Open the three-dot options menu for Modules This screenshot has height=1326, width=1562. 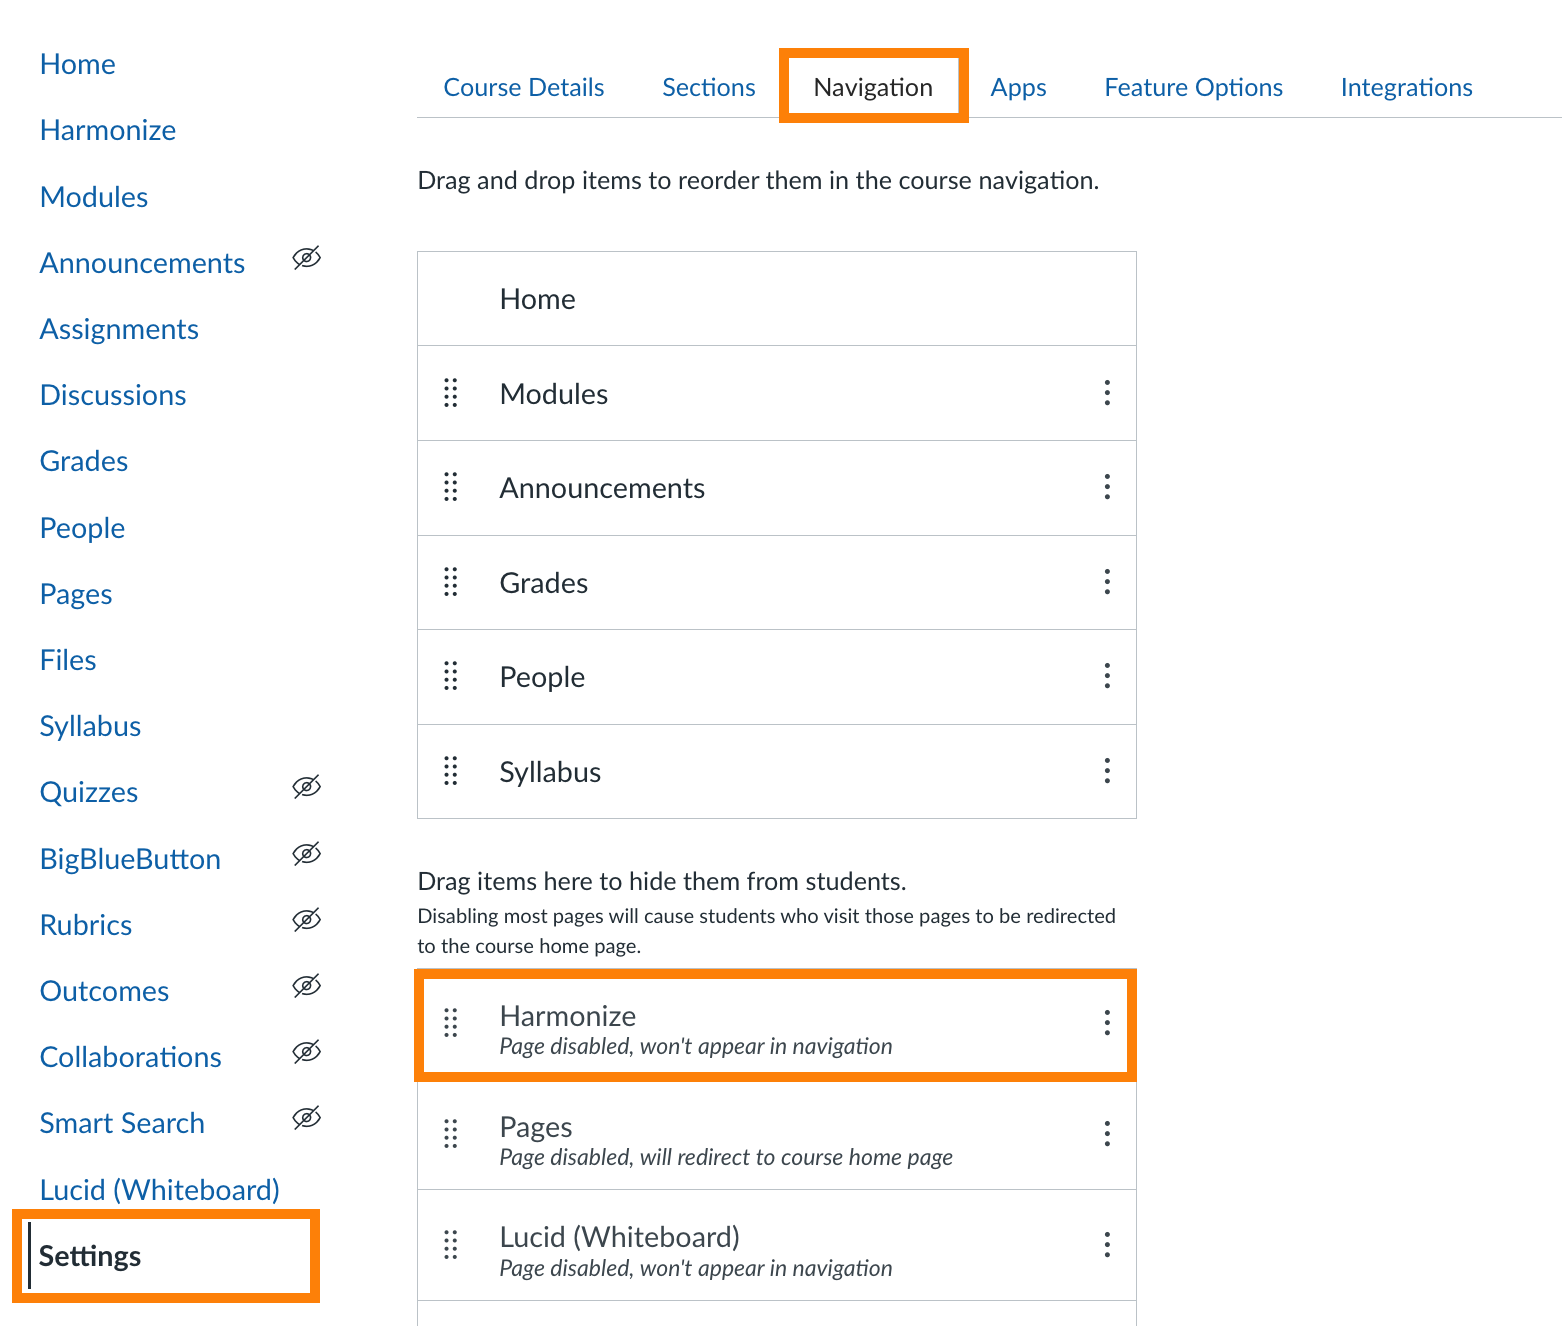click(1107, 393)
